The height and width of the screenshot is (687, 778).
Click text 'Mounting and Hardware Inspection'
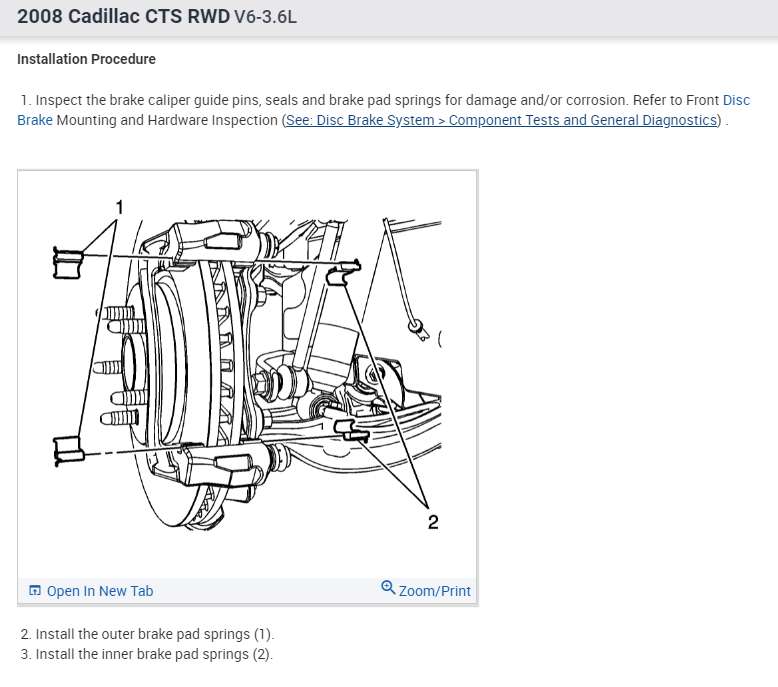[167, 120]
